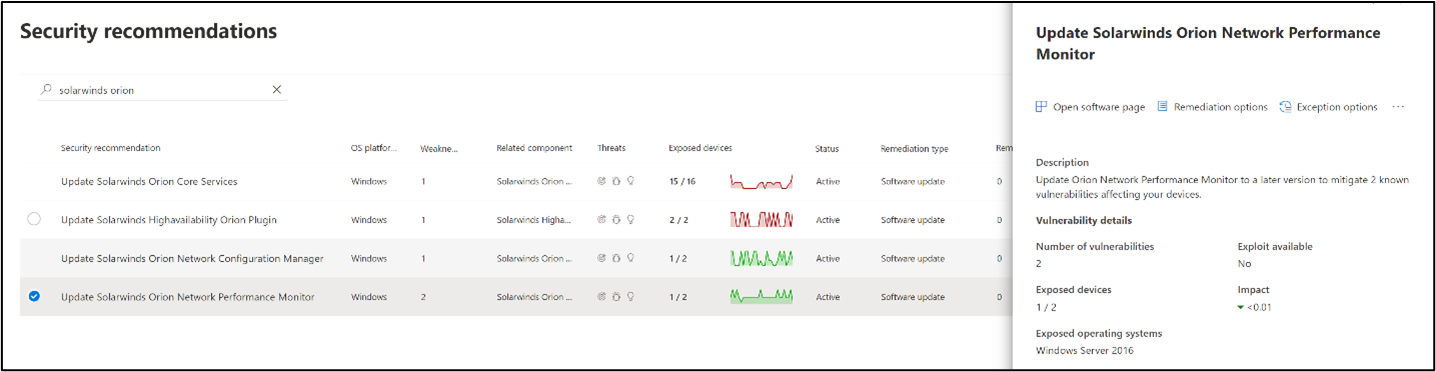Clear the 'solarwinds orion' search text
Image resolution: width=1436 pixels, height=372 pixels.
(277, 90)
